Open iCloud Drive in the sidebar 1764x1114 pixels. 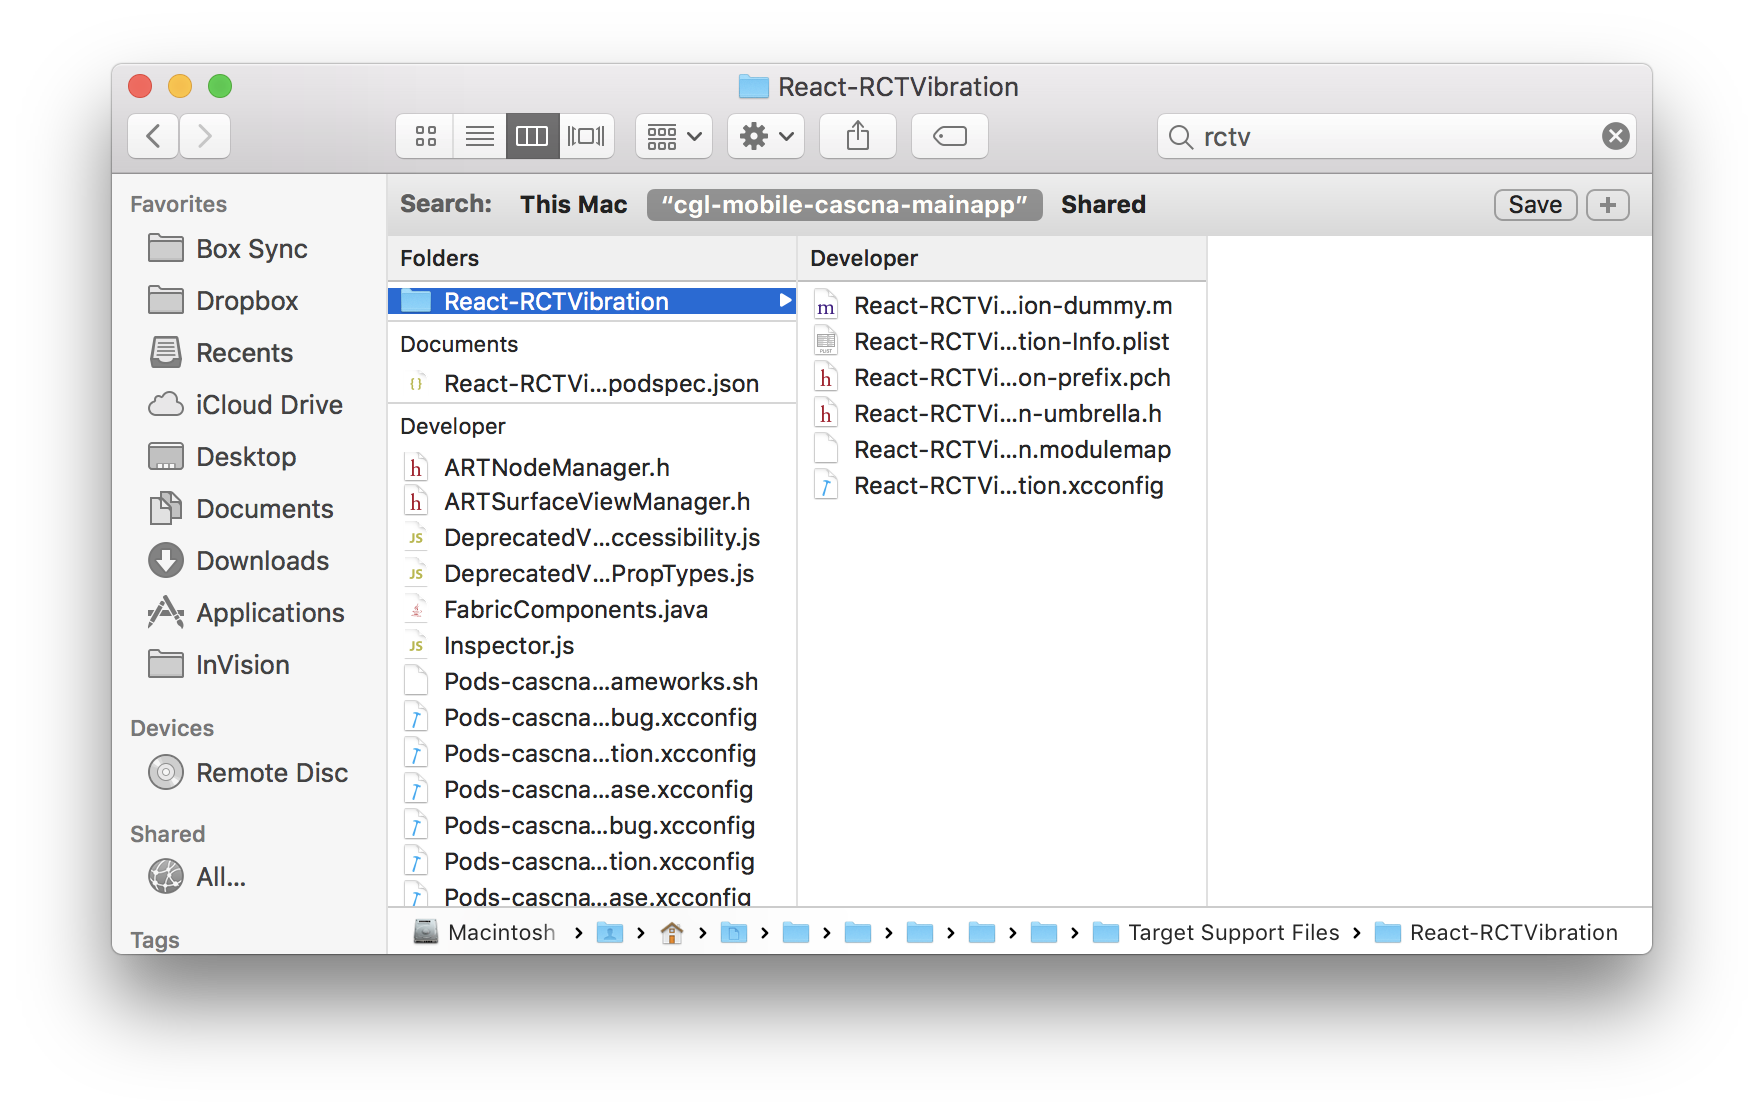pyautogui.click(x=268, y=404)
